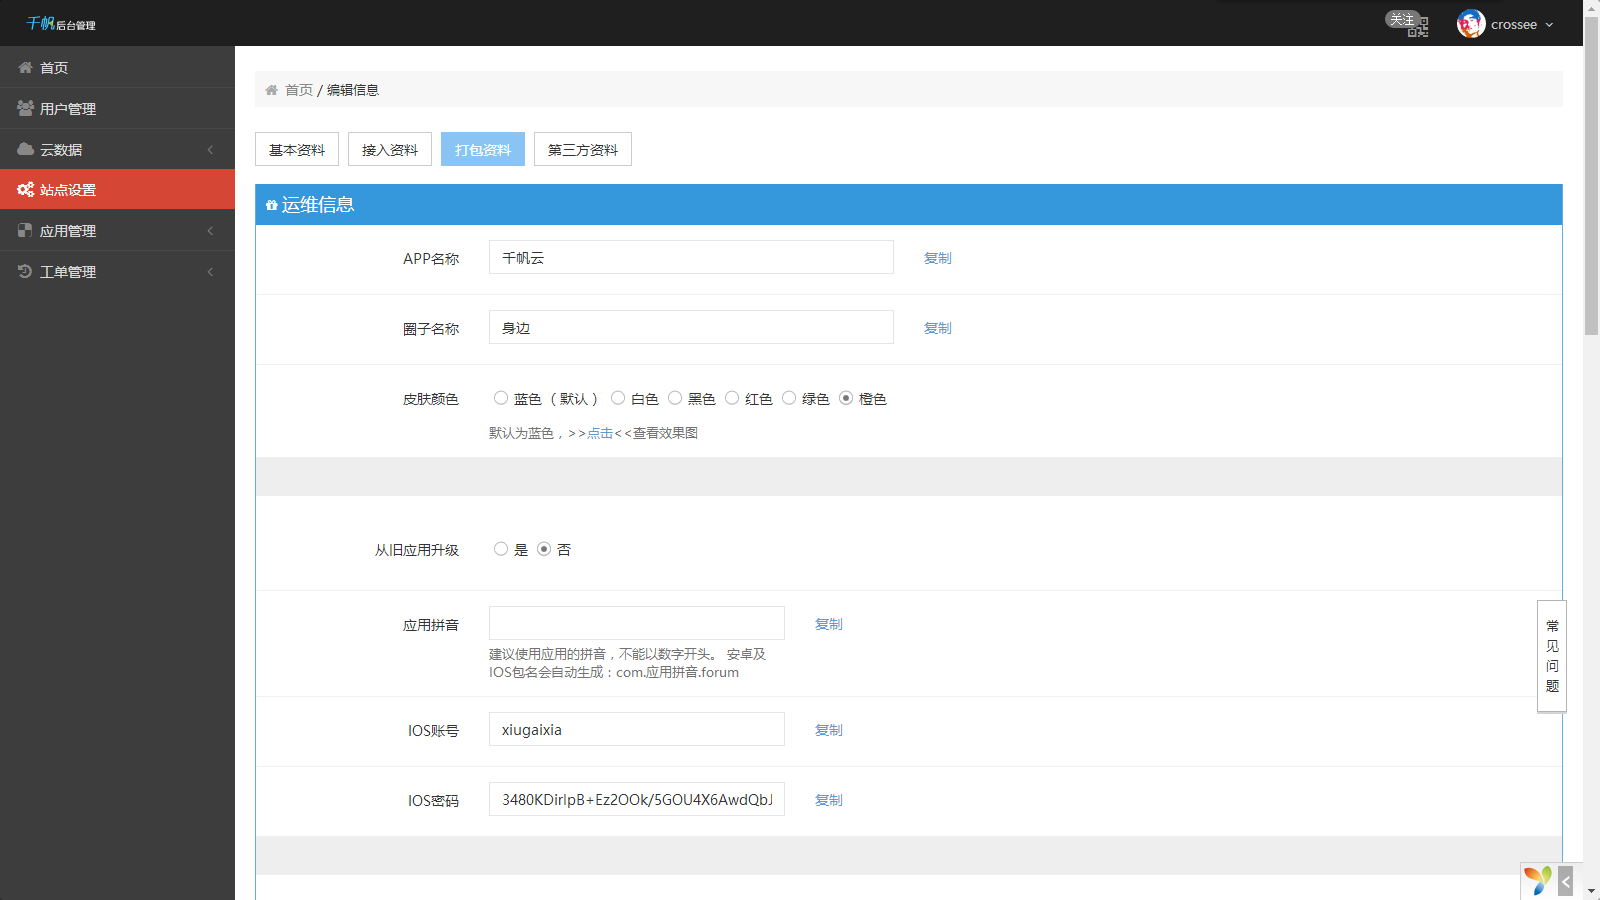Click the work order history icon
This screenshot has height=900, width=1600.
[25, 271]
